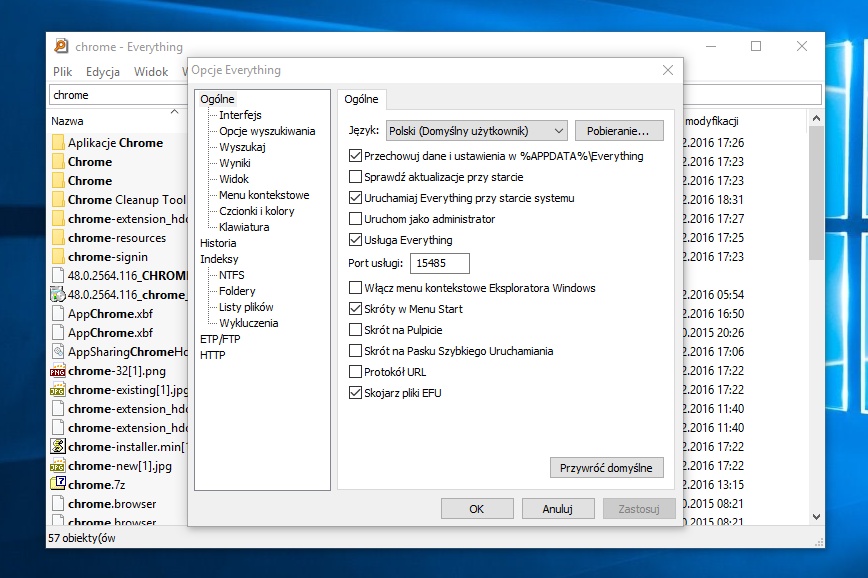Screen dimensions: 868x578
Task: Toggle the Uruchom jako administrator checkbox
Action: pos(355,219)
